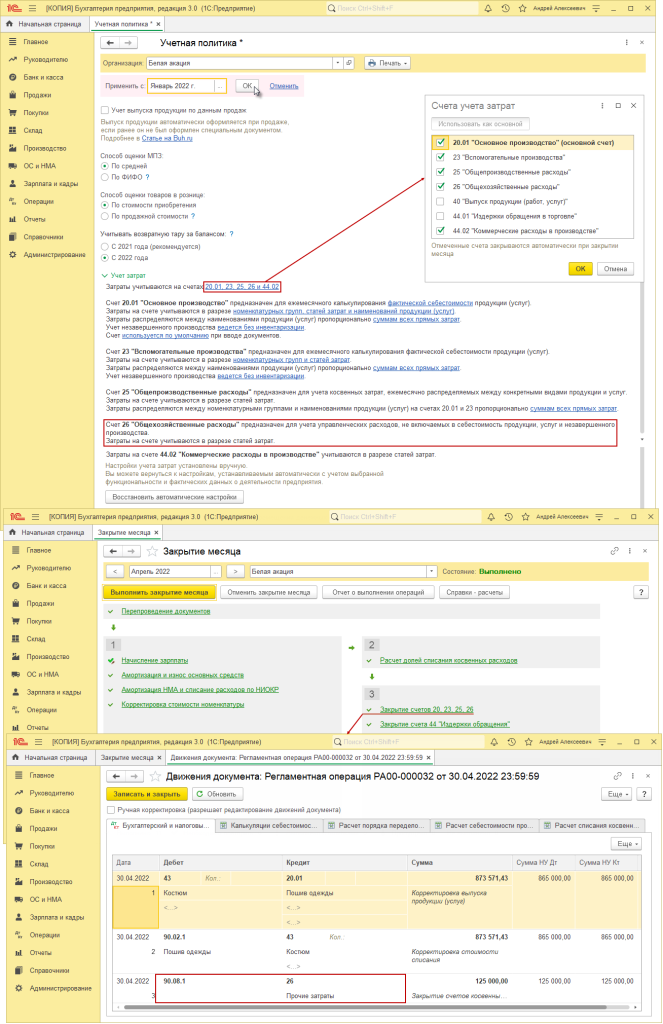Click forward arrow in Учетная политика form
Viewport: 663px width, 1024px height.
pos(127,42)
